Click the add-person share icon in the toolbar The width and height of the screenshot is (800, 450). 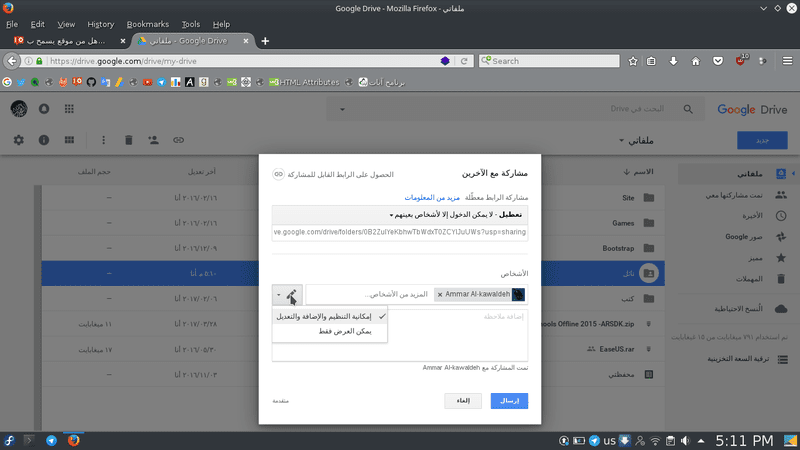[154, 140]
